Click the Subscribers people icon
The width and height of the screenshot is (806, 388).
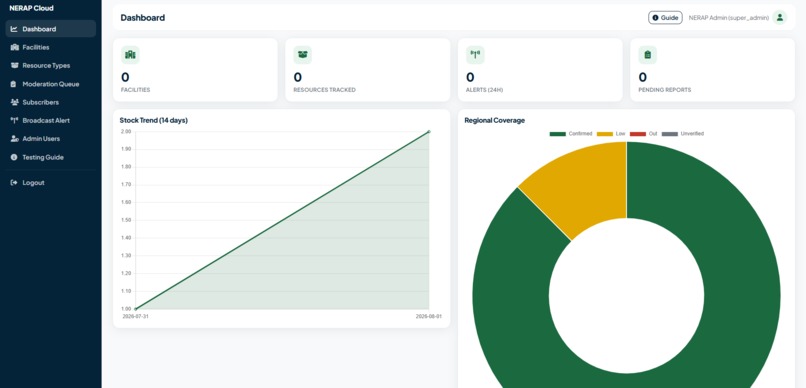tap(14, 102)
